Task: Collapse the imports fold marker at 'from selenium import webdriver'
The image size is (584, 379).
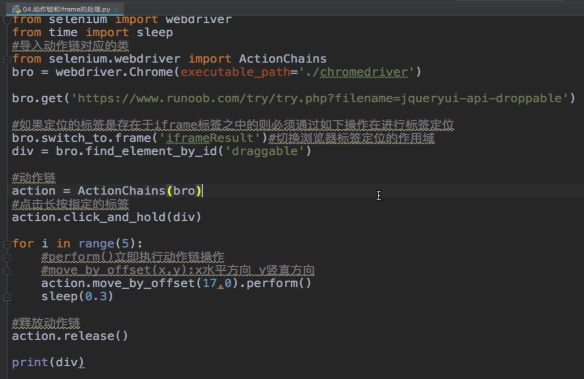Action: pos(6,20)
